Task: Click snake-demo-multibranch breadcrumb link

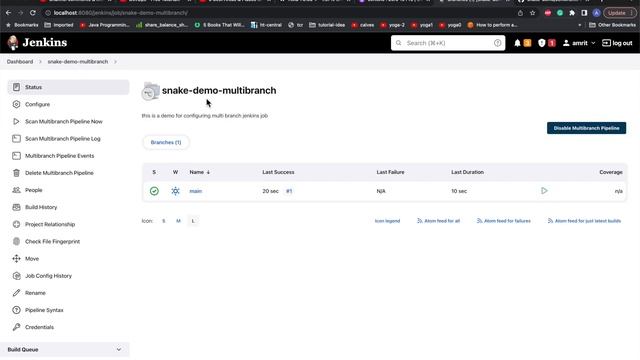Action: pos(78,62)
